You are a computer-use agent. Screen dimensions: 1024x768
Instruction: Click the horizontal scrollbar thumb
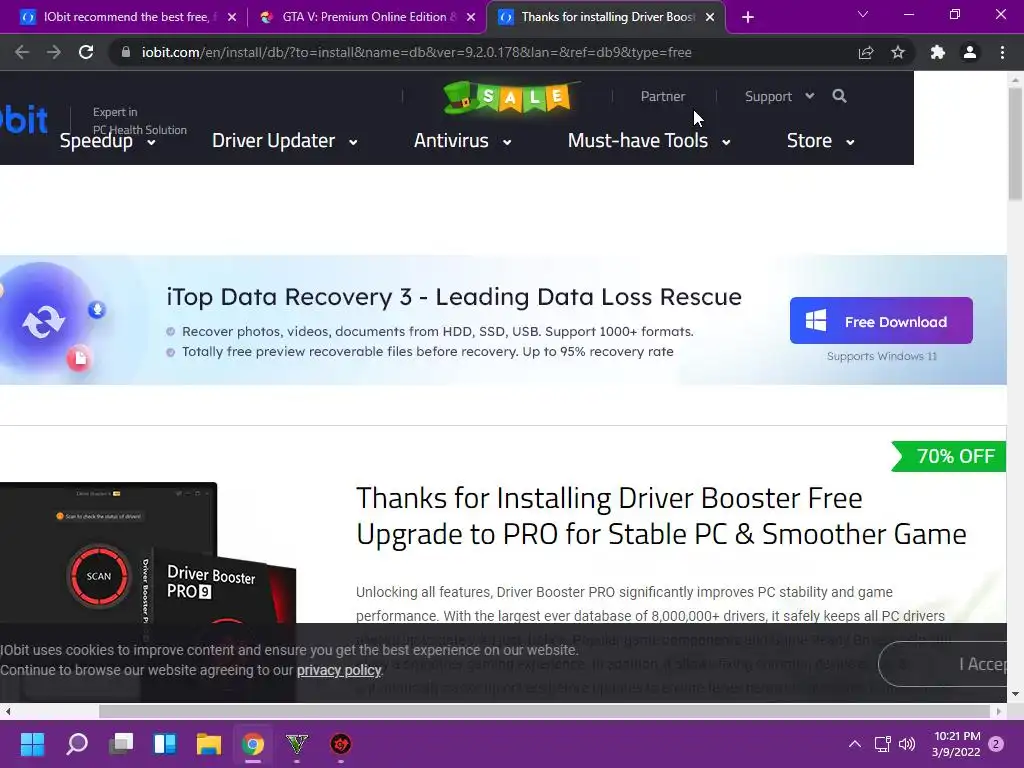pos(544,711)
